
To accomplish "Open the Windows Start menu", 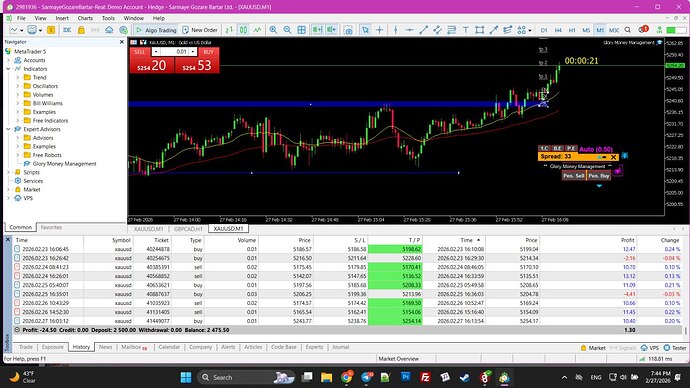I will (186, 377).
